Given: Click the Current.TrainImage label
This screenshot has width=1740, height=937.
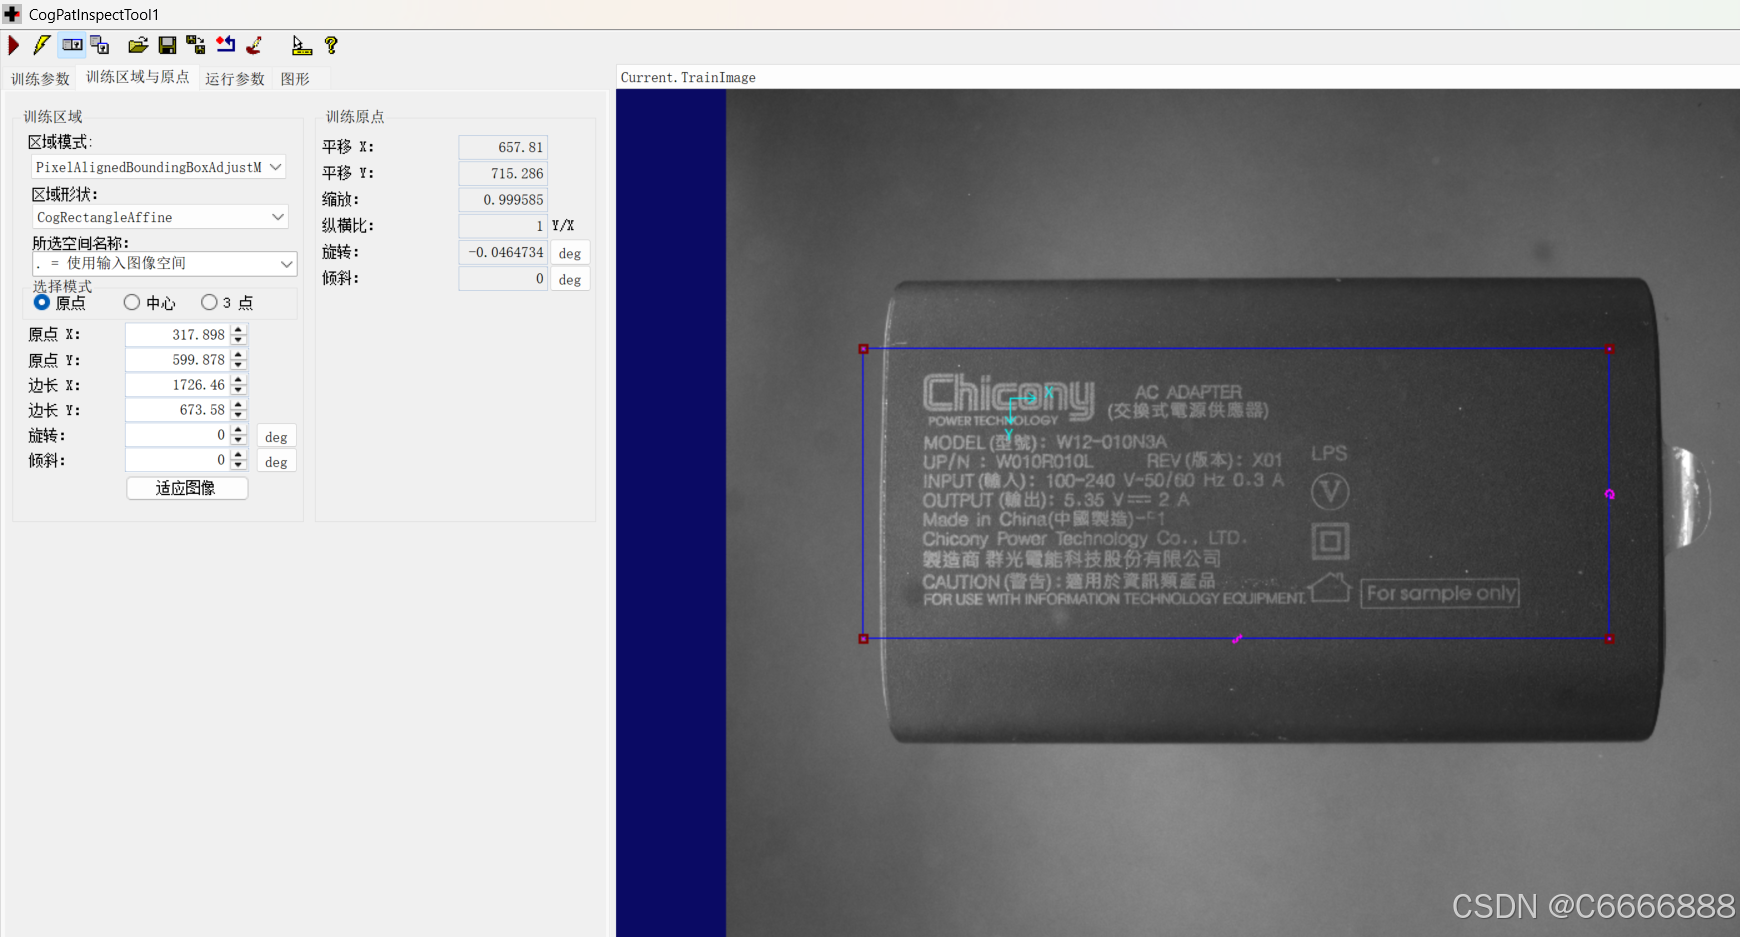Looking at the screenshot, I should [688, 77].
